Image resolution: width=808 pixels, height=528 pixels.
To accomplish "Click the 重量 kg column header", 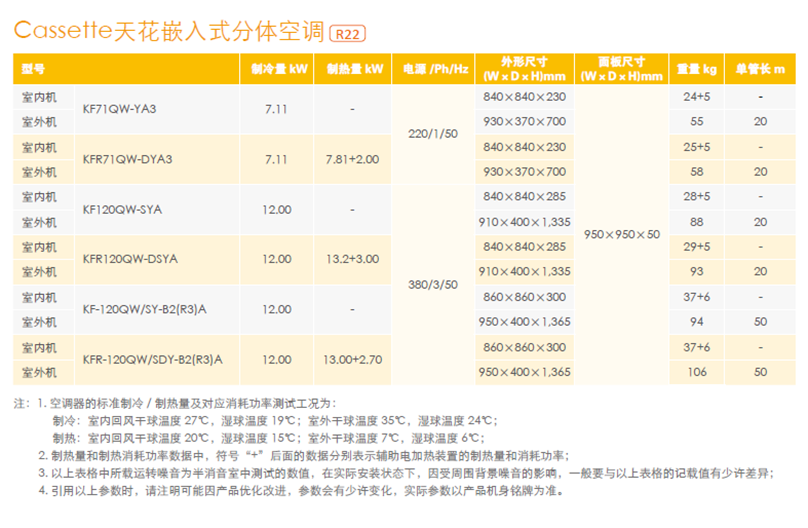I will (x=696, y=69).
